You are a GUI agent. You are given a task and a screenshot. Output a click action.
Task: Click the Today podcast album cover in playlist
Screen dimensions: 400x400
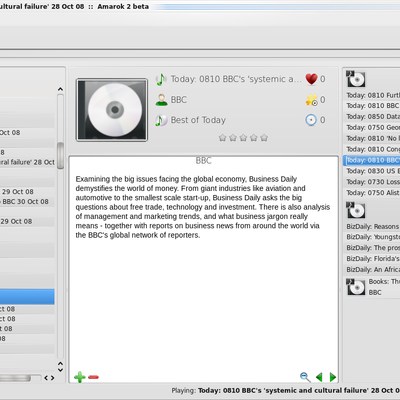(355, 79)
